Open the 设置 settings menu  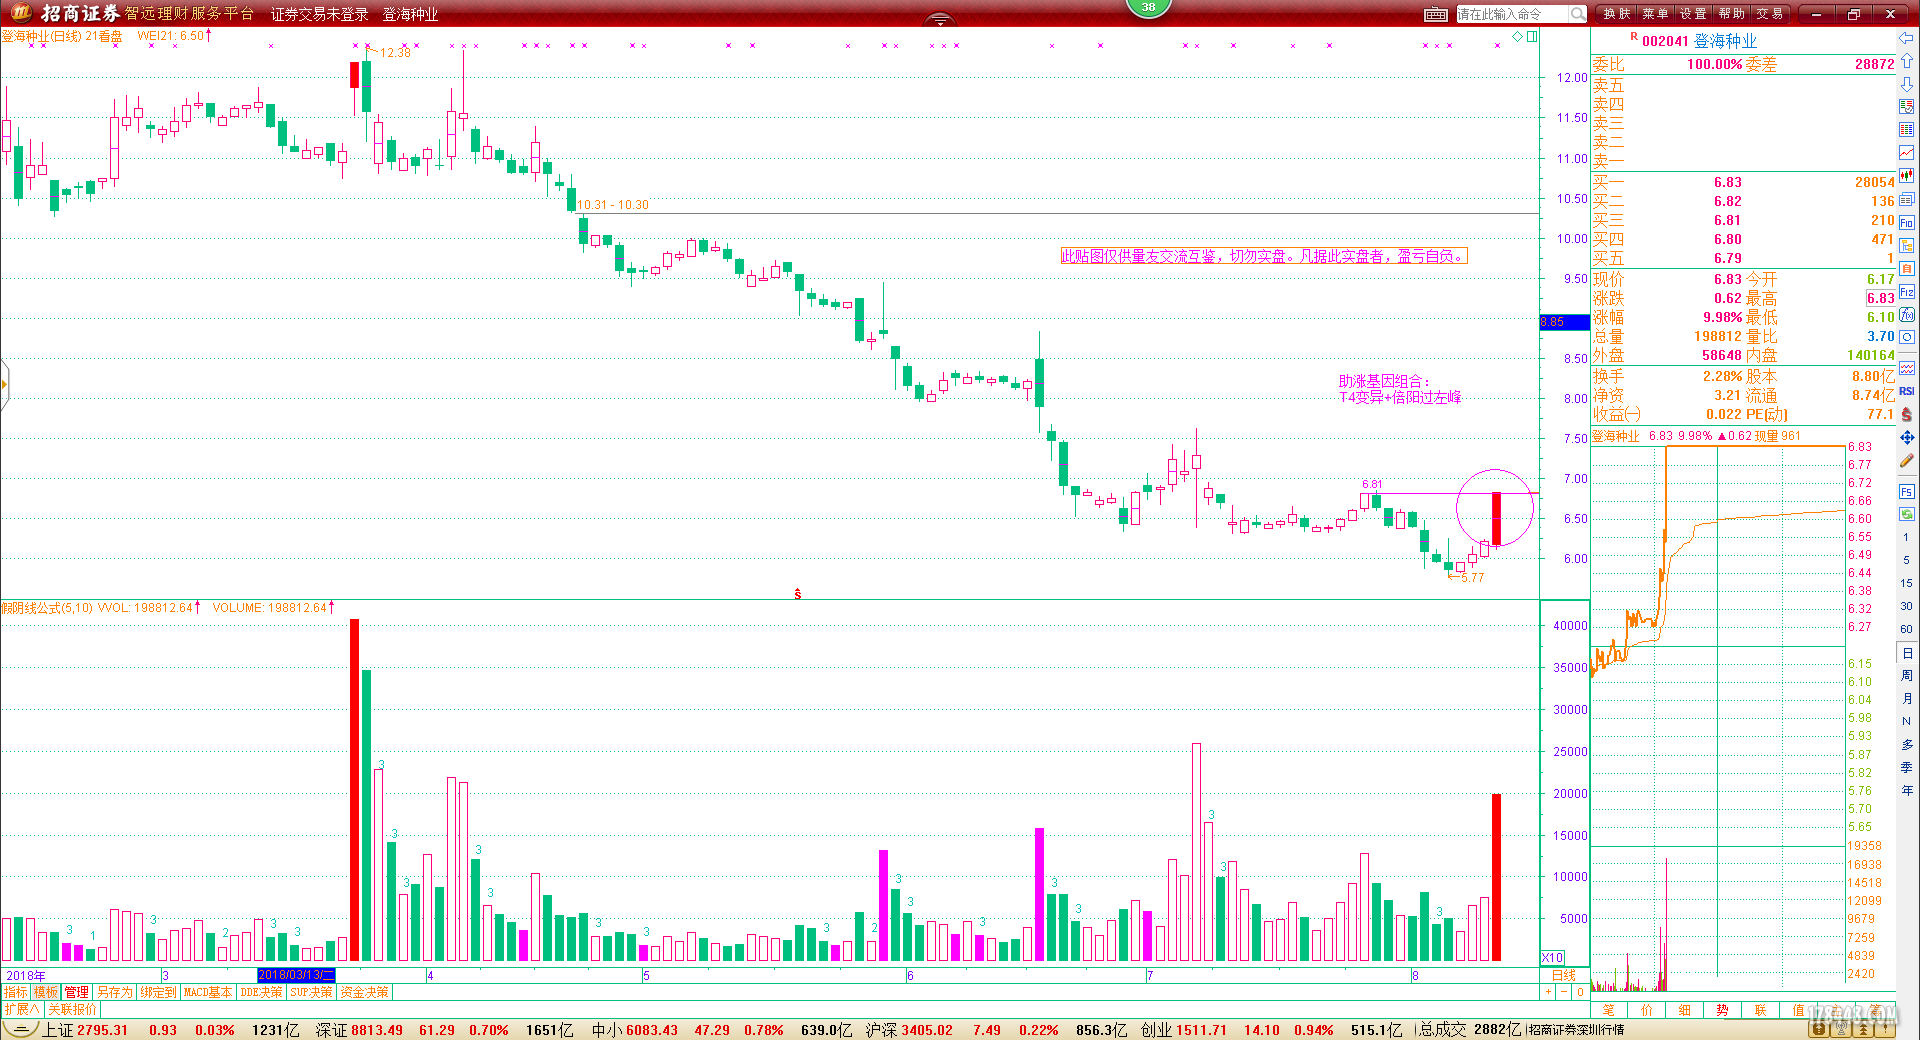pyautogui.click(x=1693, y=14)
